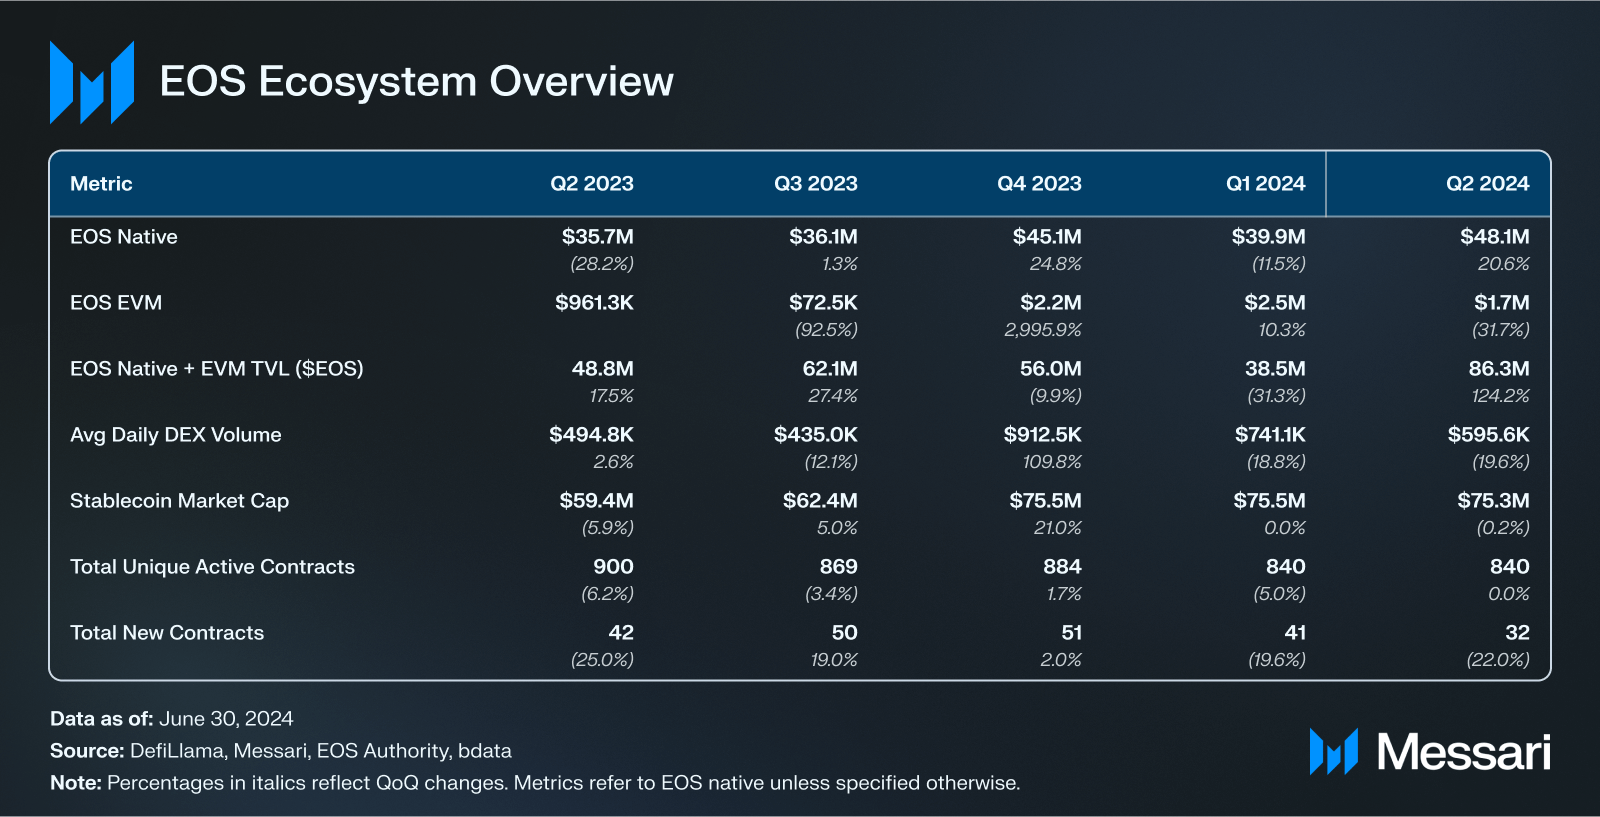Click the EOS Native row label
The width and height of the screenshot is (1600, 817).
pos(124,237)
